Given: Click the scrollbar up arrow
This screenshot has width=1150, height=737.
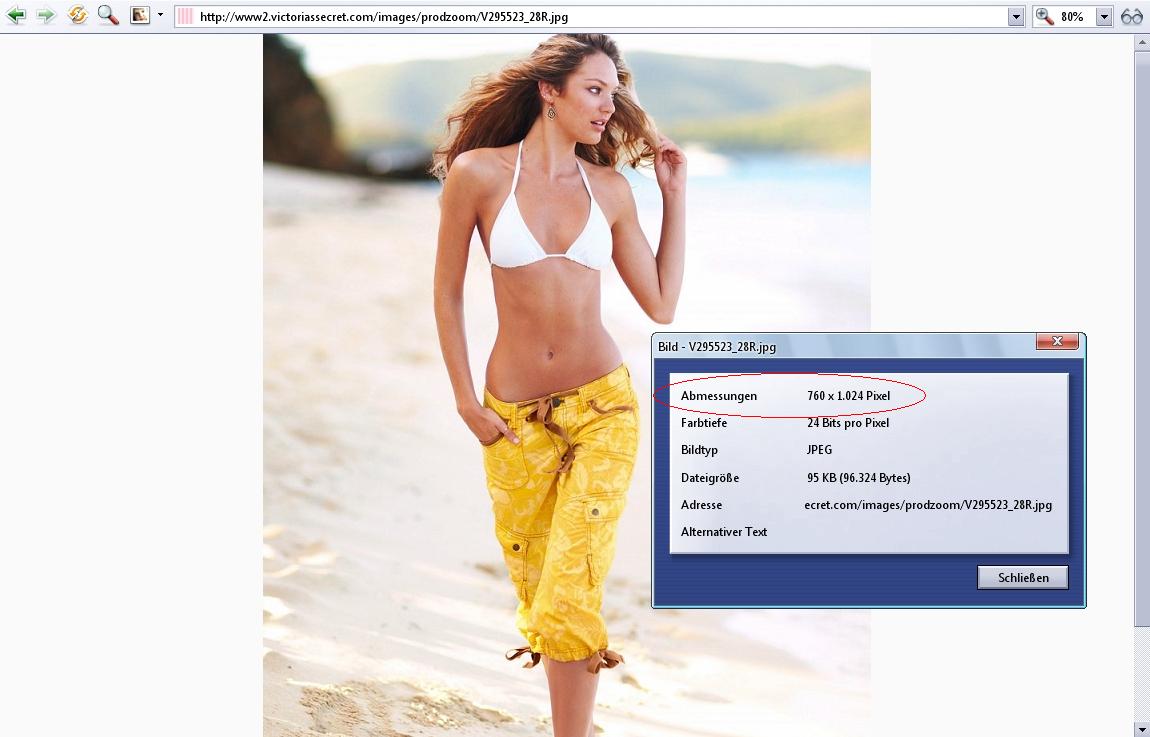Looking at the screenshot, I should click(x=1142, y=43).
